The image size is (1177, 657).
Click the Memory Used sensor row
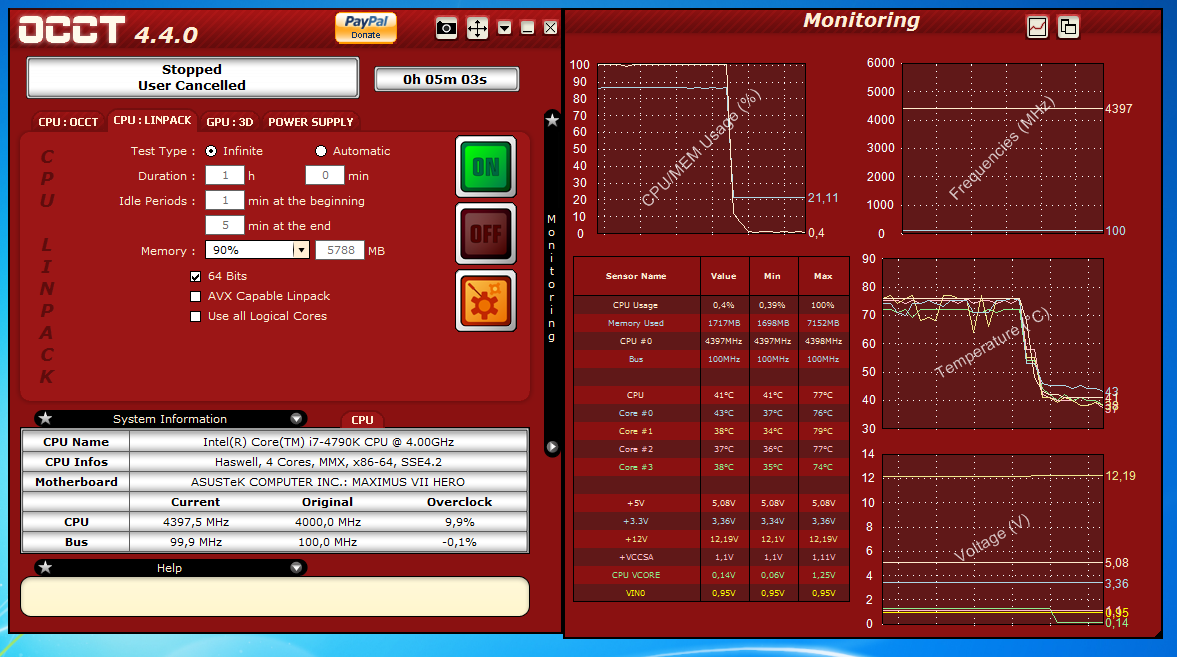(x=711, y=323)
